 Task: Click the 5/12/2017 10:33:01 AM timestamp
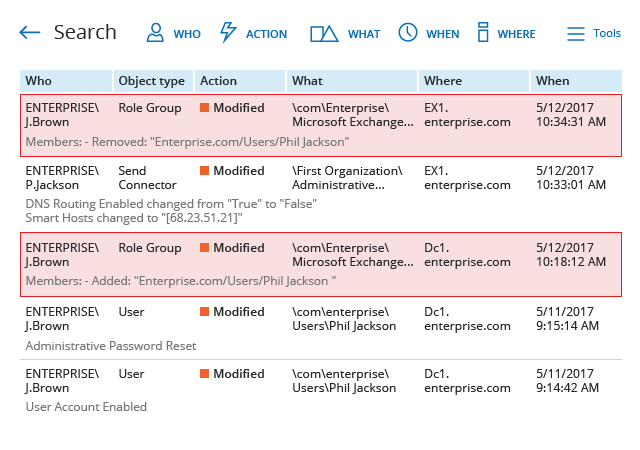571,178
